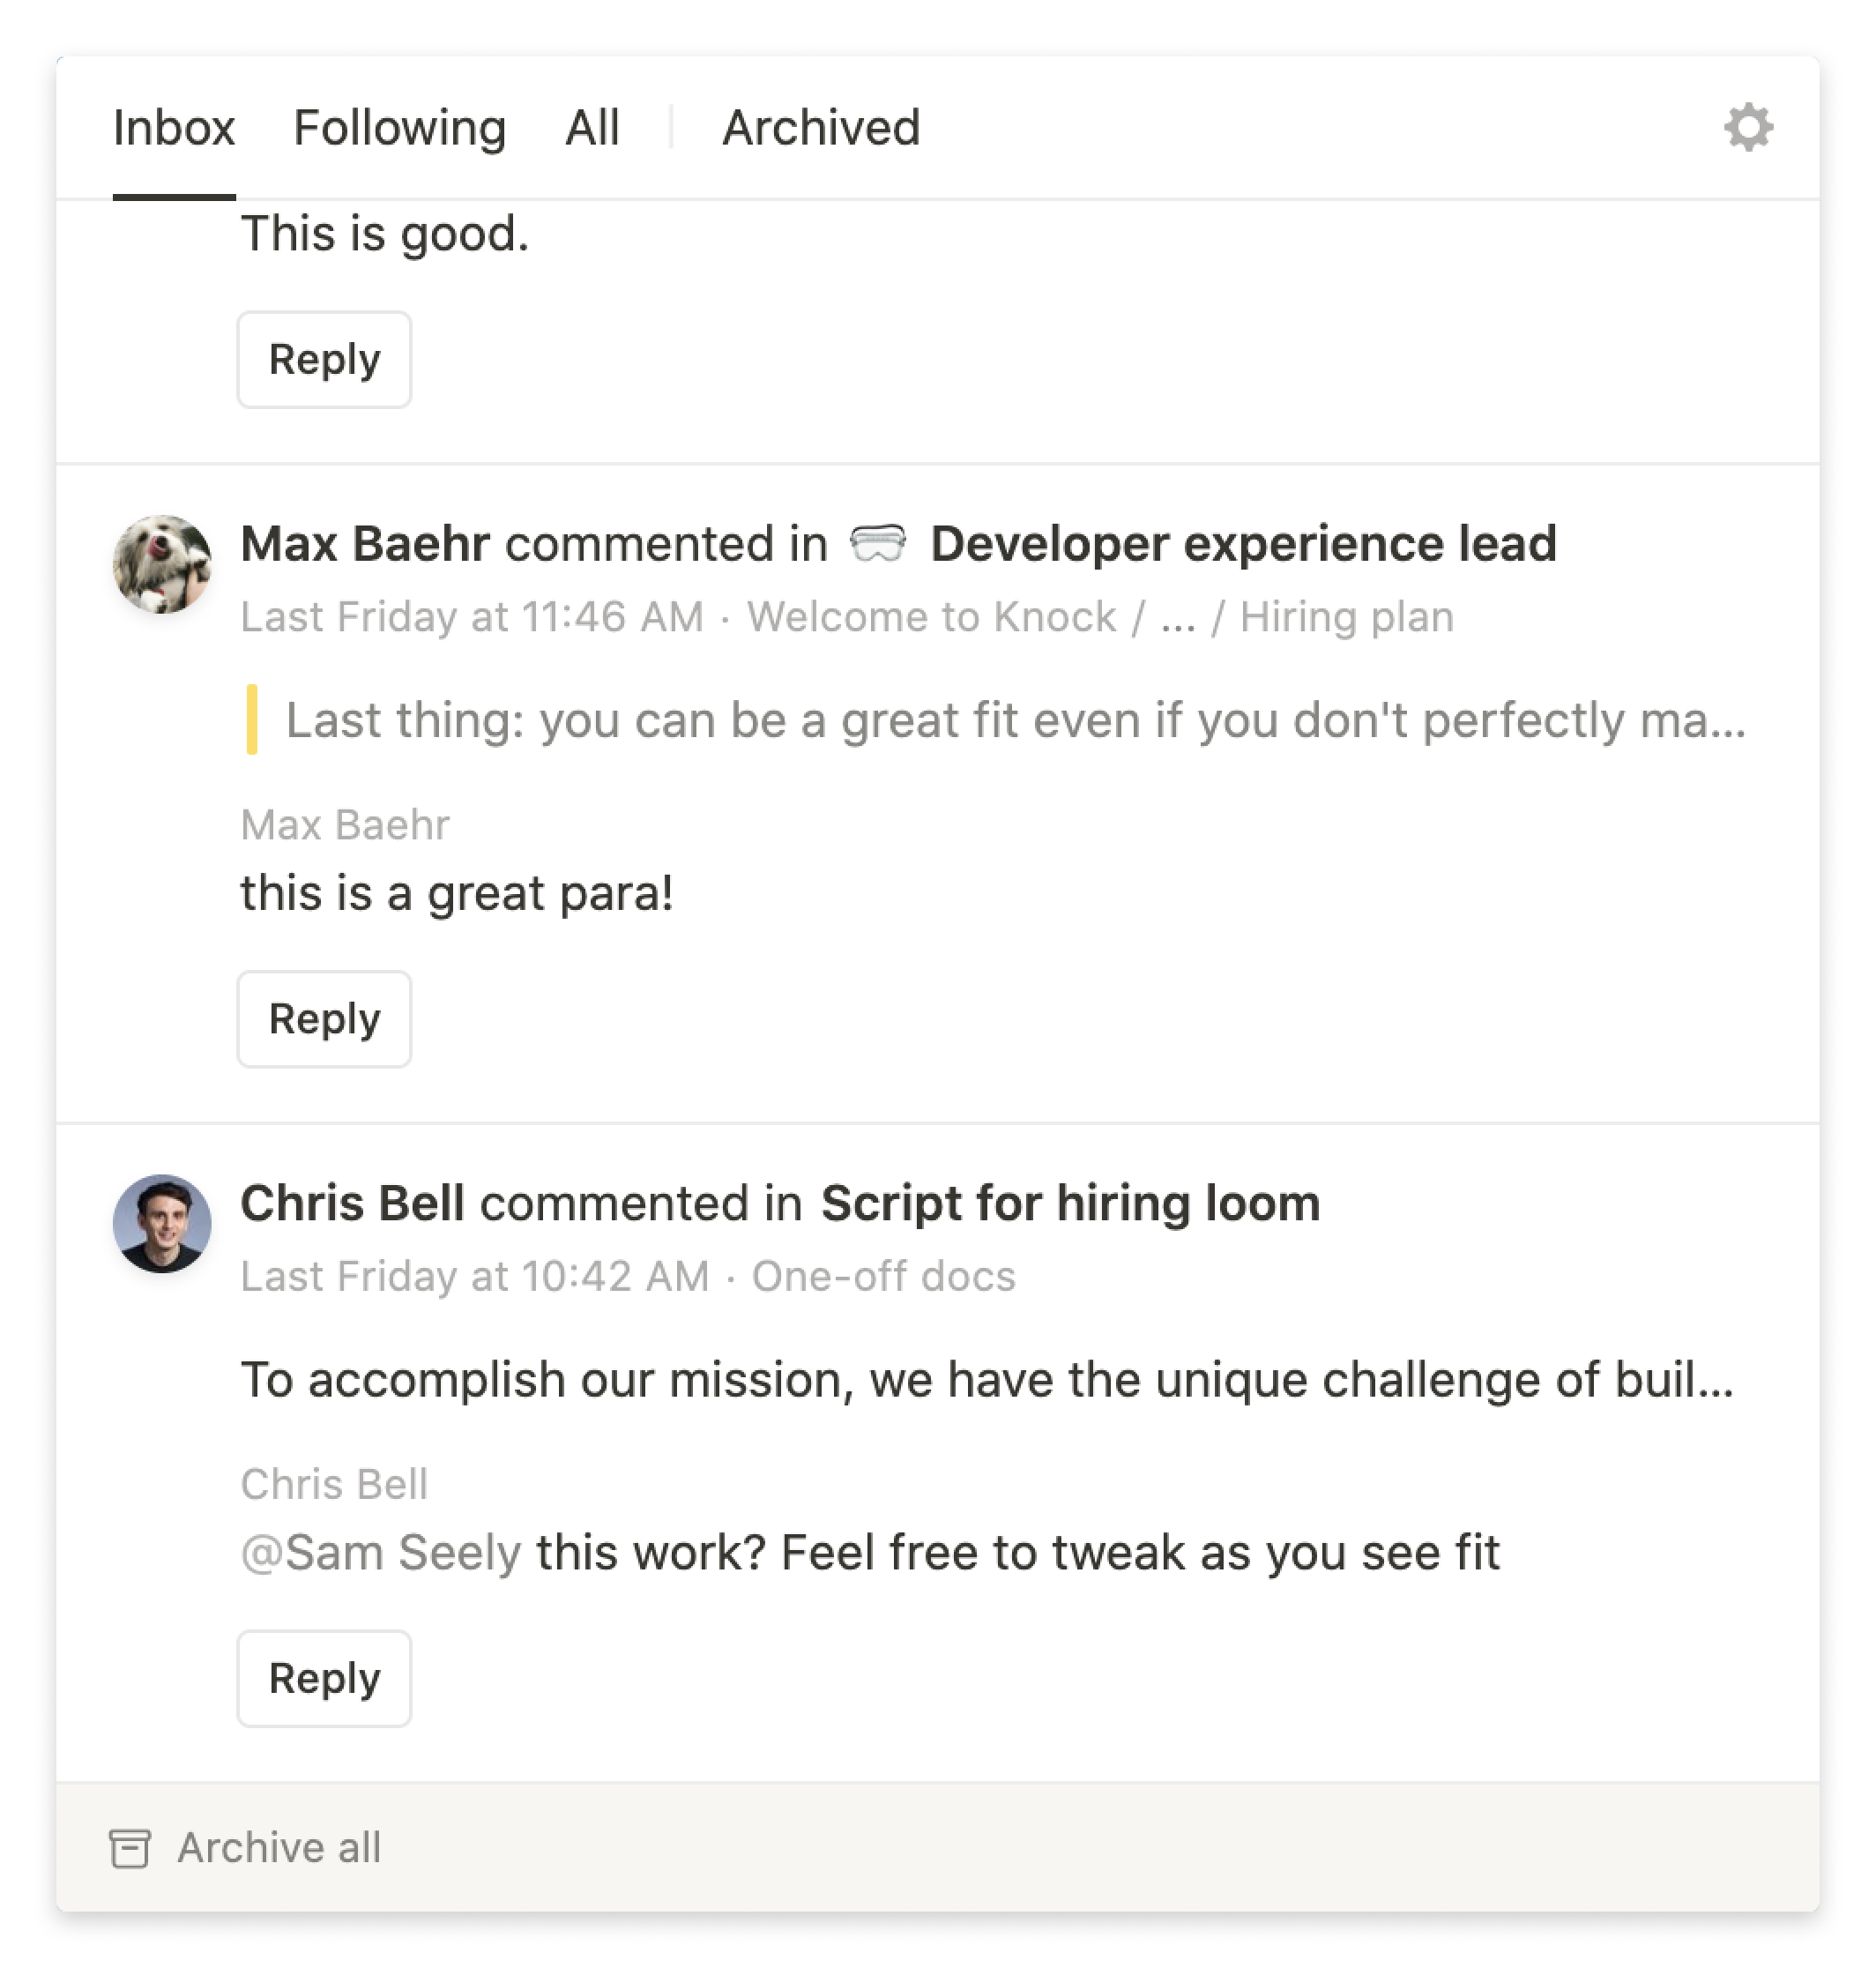Reply to Chris Bell's comment

324,1679
